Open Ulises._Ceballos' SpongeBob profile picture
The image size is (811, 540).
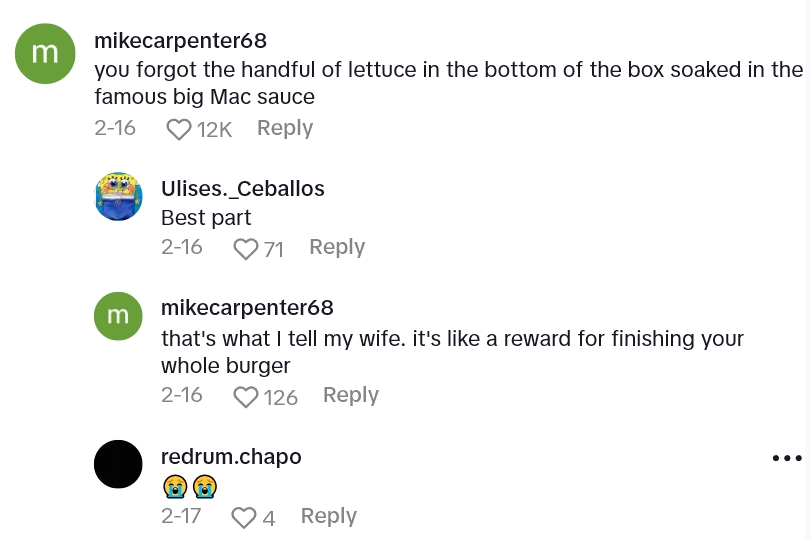coord(118,196)
